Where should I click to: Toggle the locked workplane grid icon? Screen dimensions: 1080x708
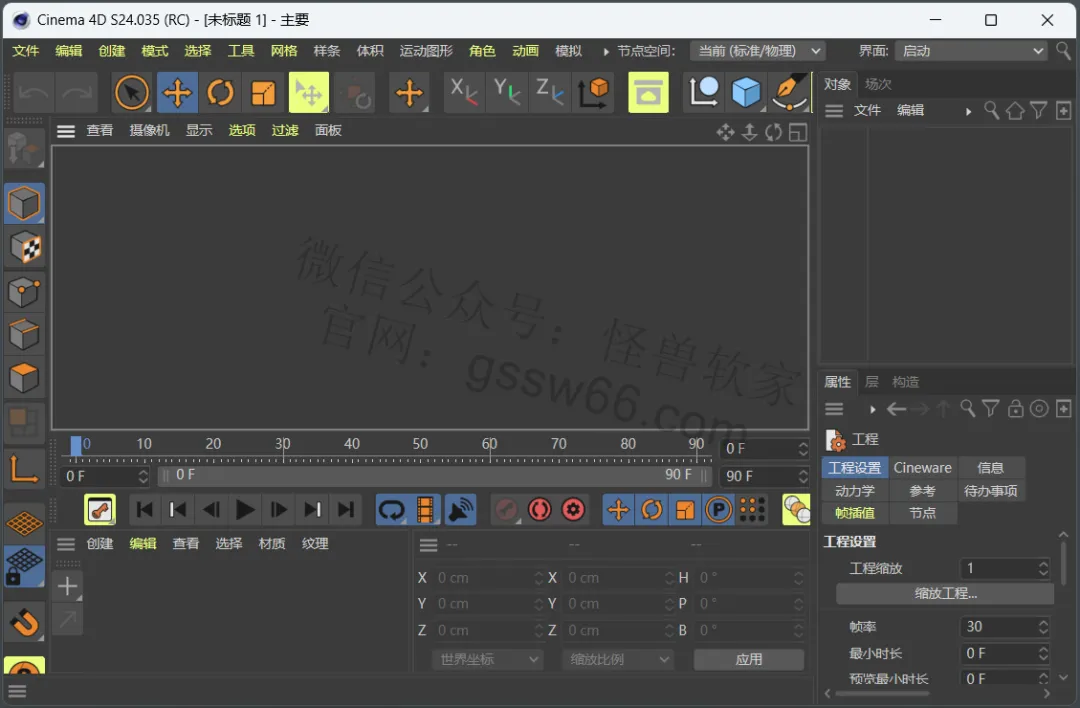click(24, 566)
